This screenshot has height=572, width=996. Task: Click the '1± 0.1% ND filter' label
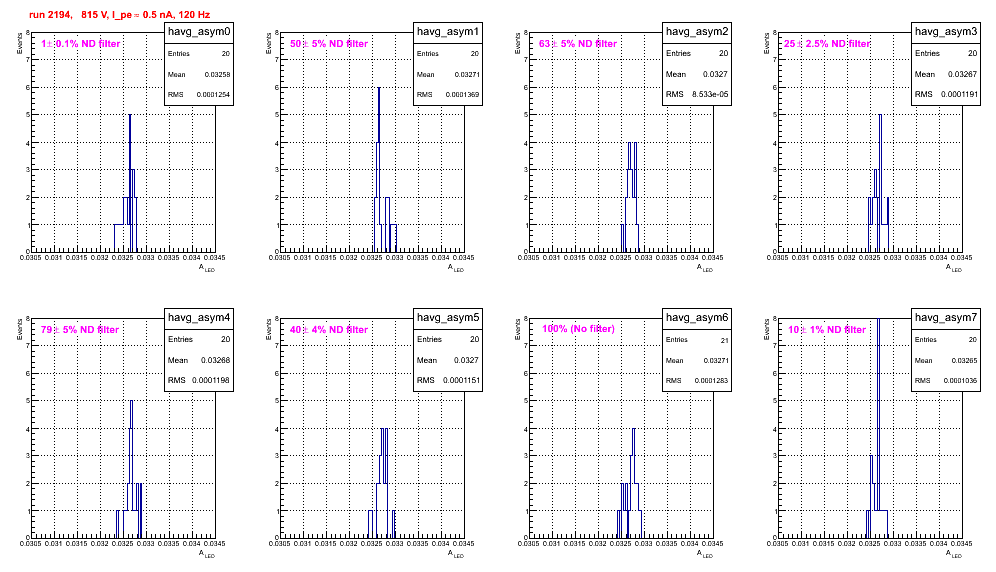pos(81,44)
